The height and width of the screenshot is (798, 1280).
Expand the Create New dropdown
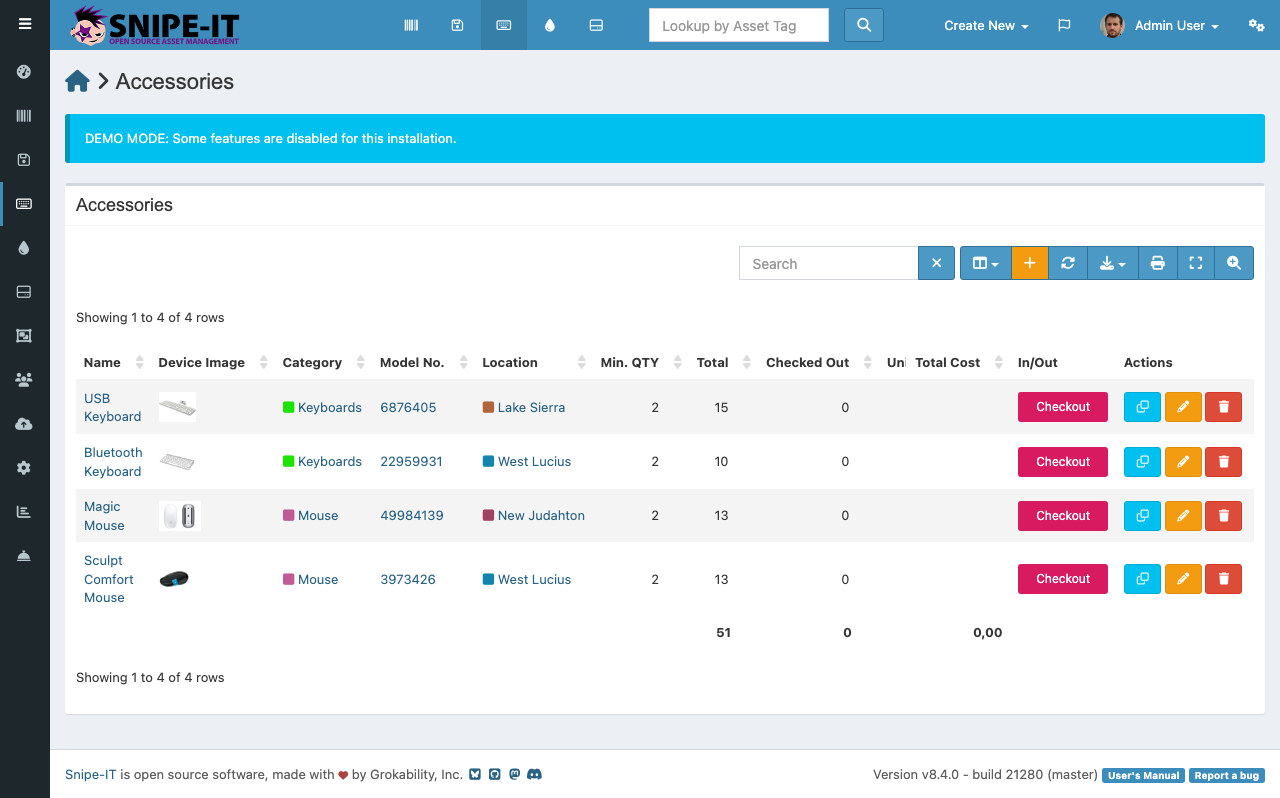coord(986,25)
